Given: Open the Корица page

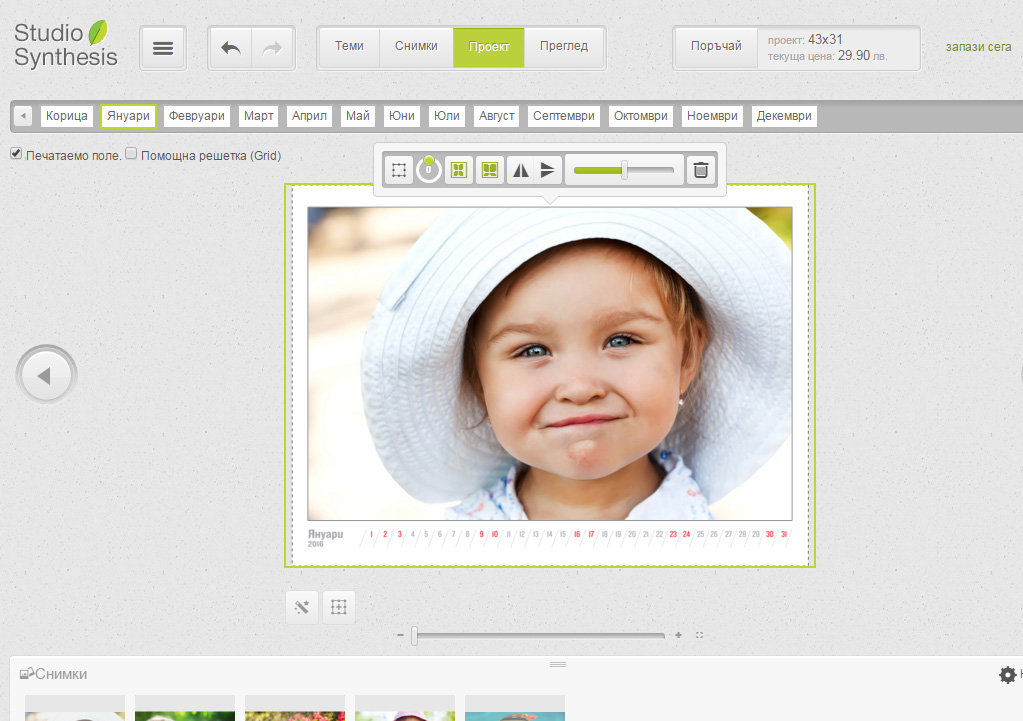Looking at the screenshot, I should (x=67, y=116).
